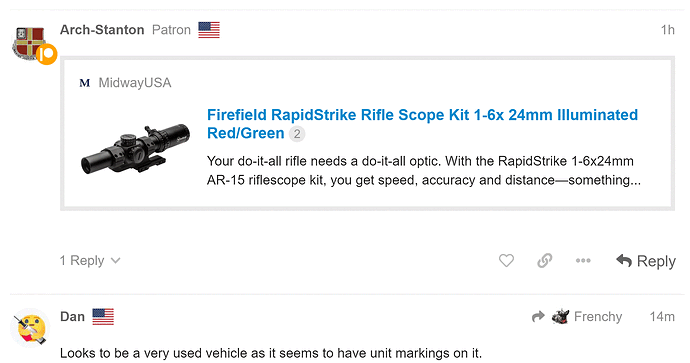Jump to Frenchy's replied-to post
The image size is (690, 363).
pos(587,316)
